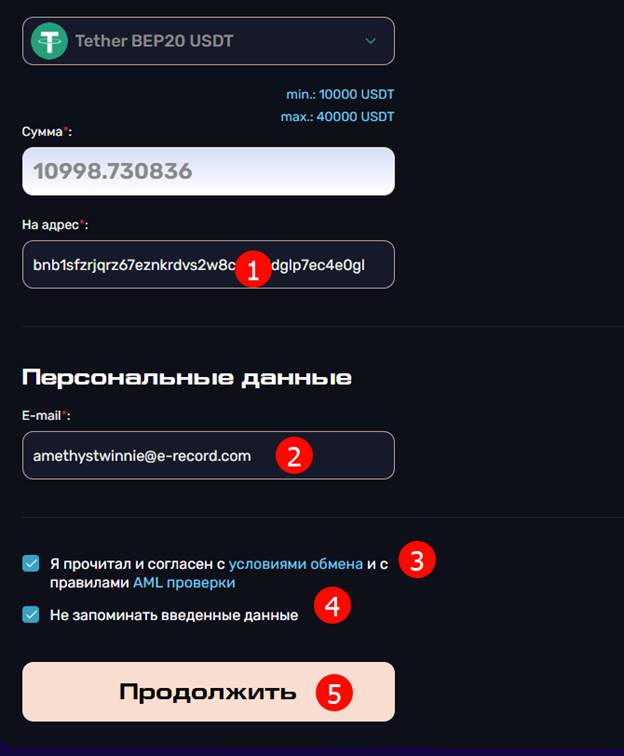Expand the currency dropdown chevron arrow

point(370,41)
